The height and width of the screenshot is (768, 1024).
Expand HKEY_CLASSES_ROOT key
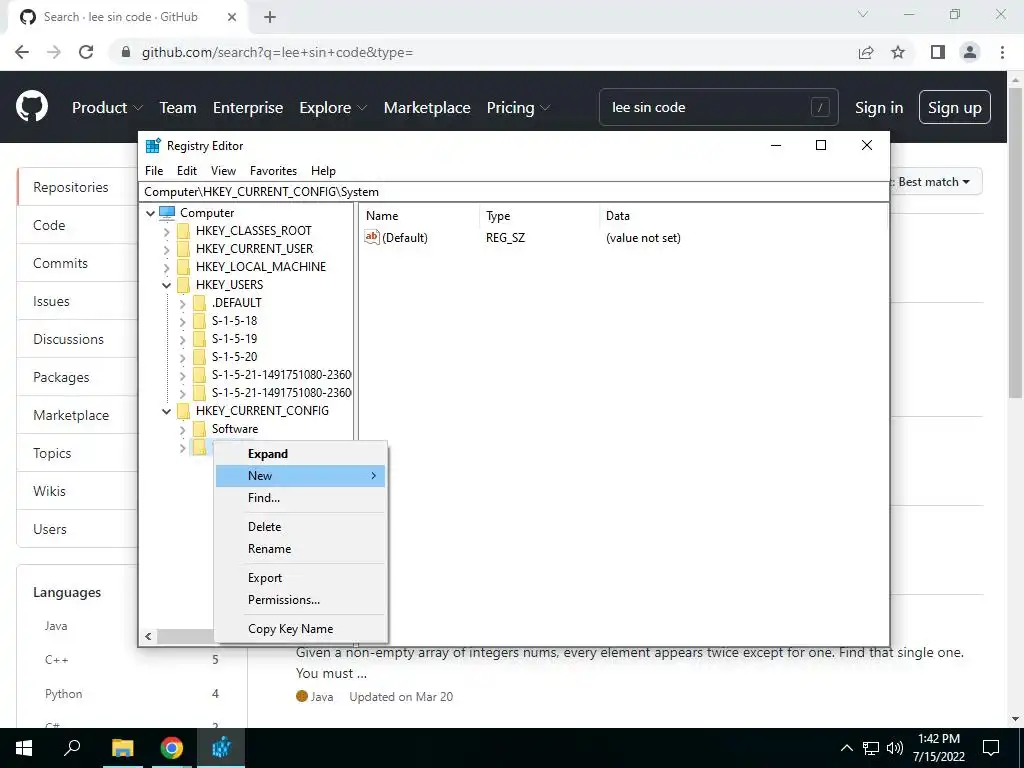(167, 231)
